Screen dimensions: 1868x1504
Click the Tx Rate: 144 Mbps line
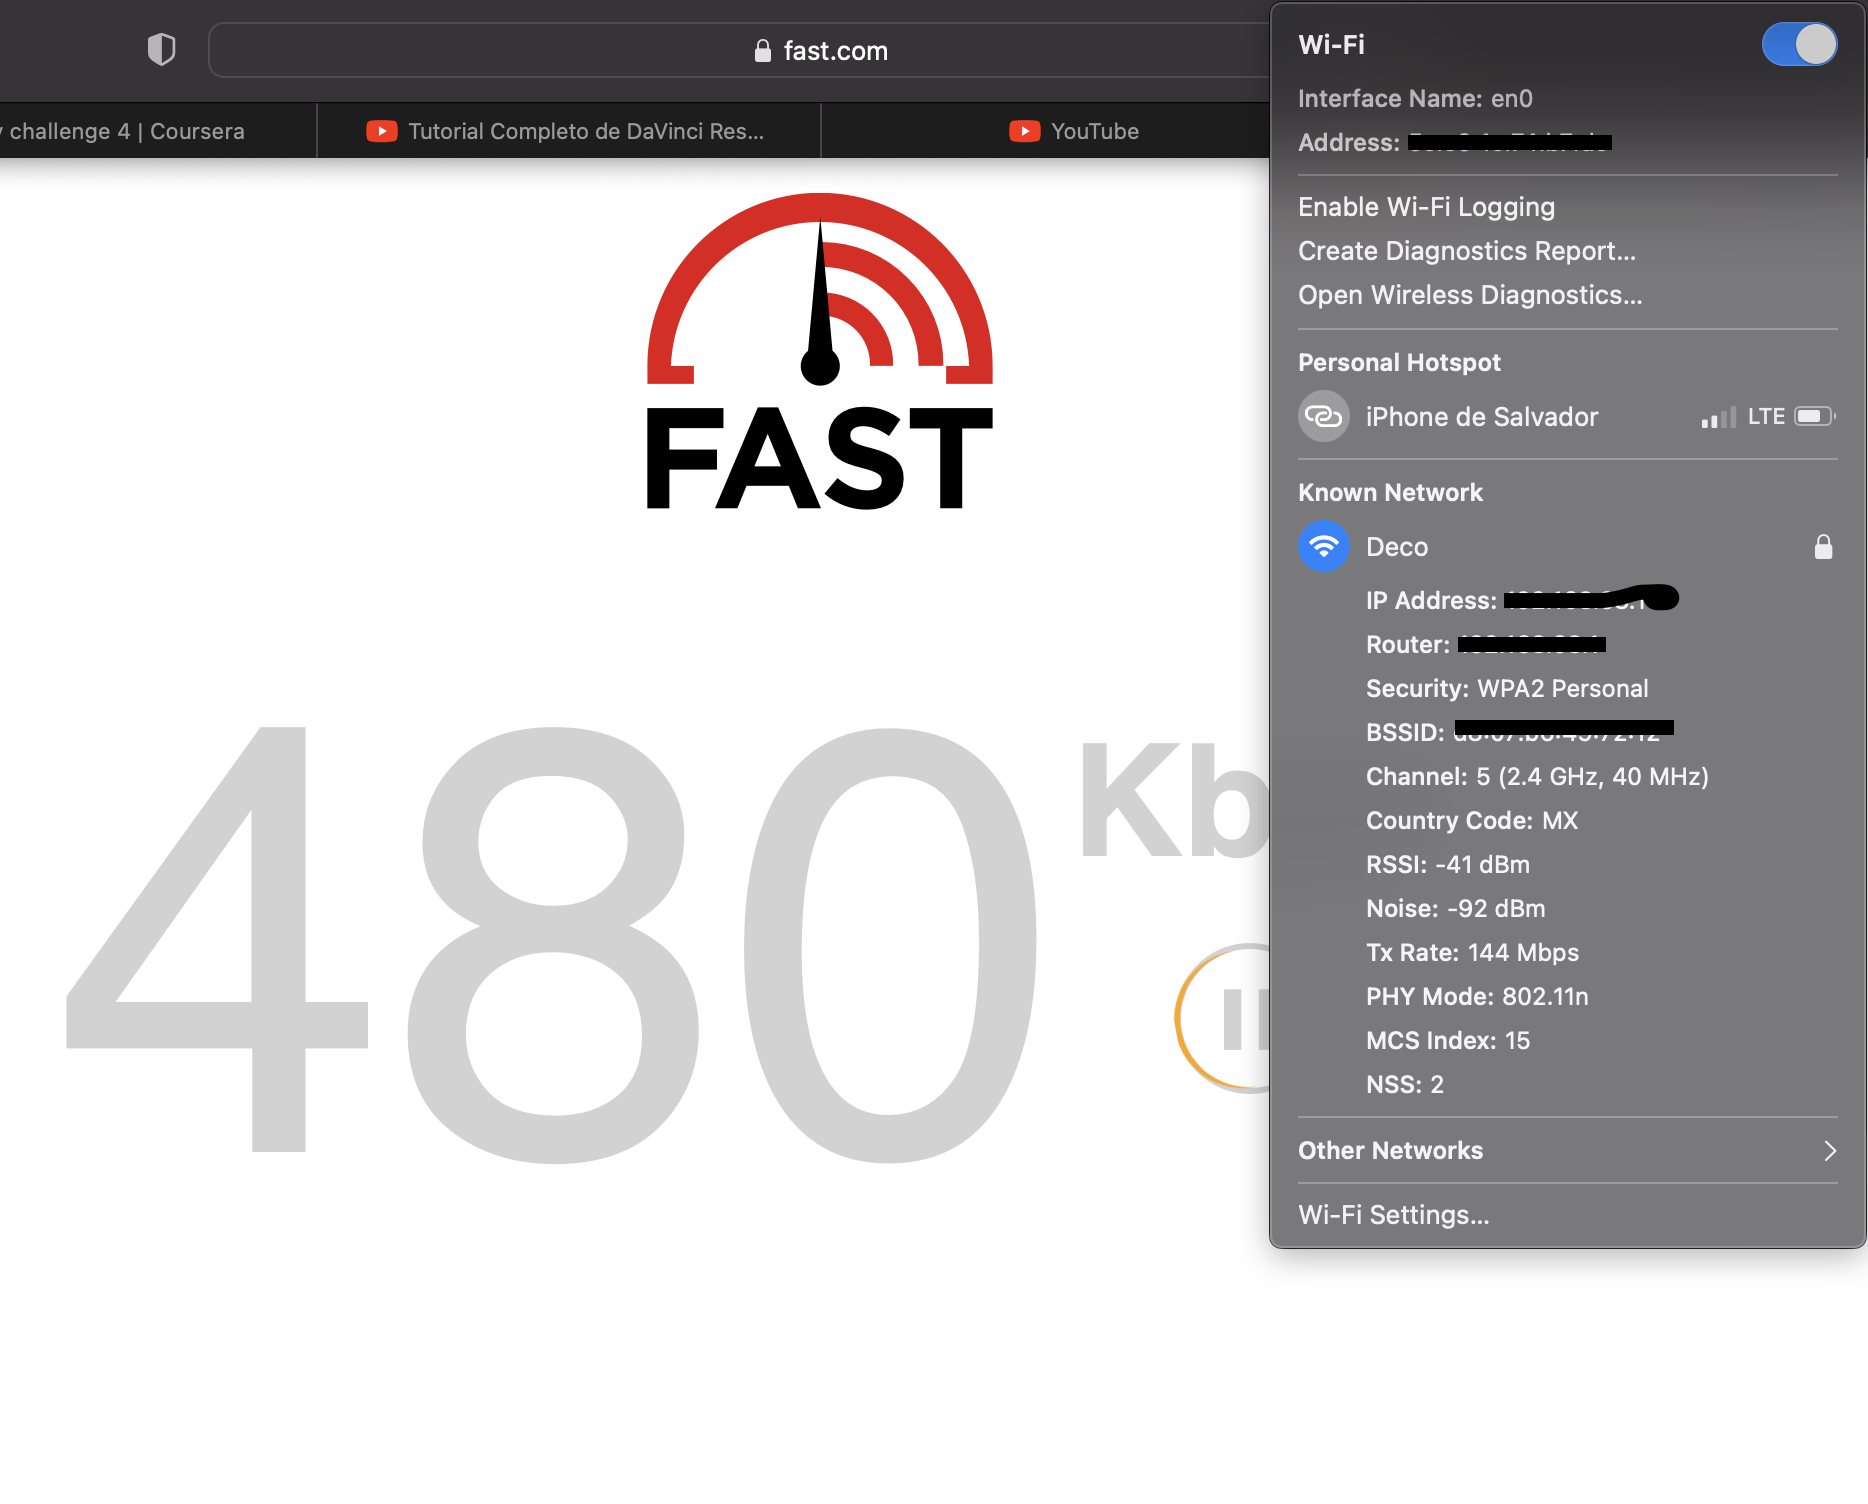coord(1473,952)
